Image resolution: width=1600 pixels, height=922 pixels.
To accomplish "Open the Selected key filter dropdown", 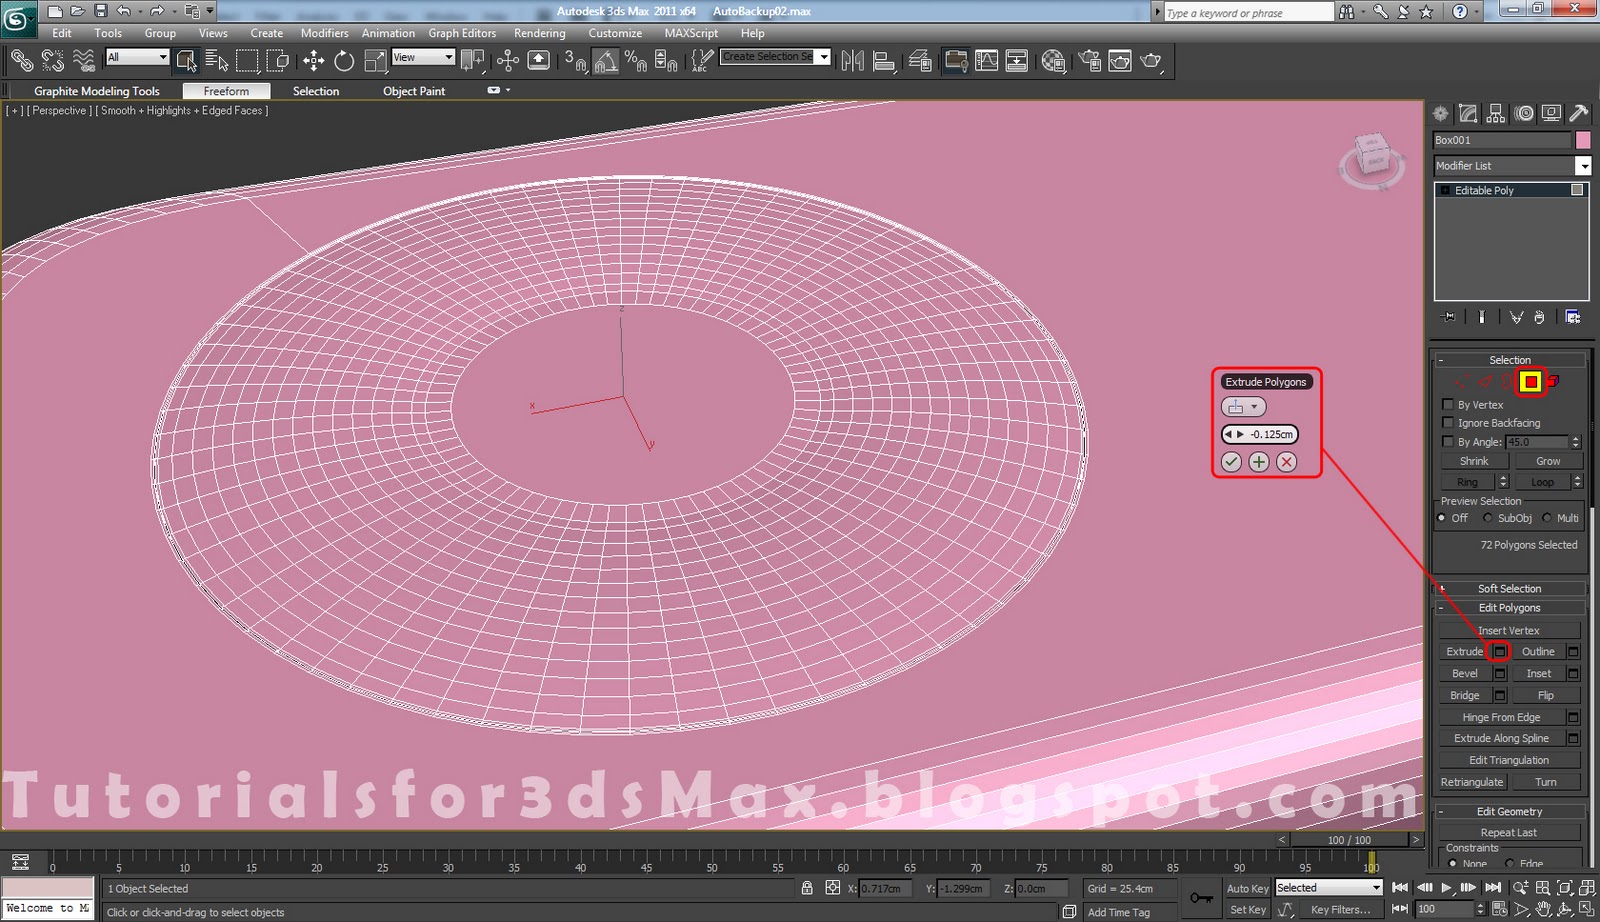I will [x=1328, y=888].
